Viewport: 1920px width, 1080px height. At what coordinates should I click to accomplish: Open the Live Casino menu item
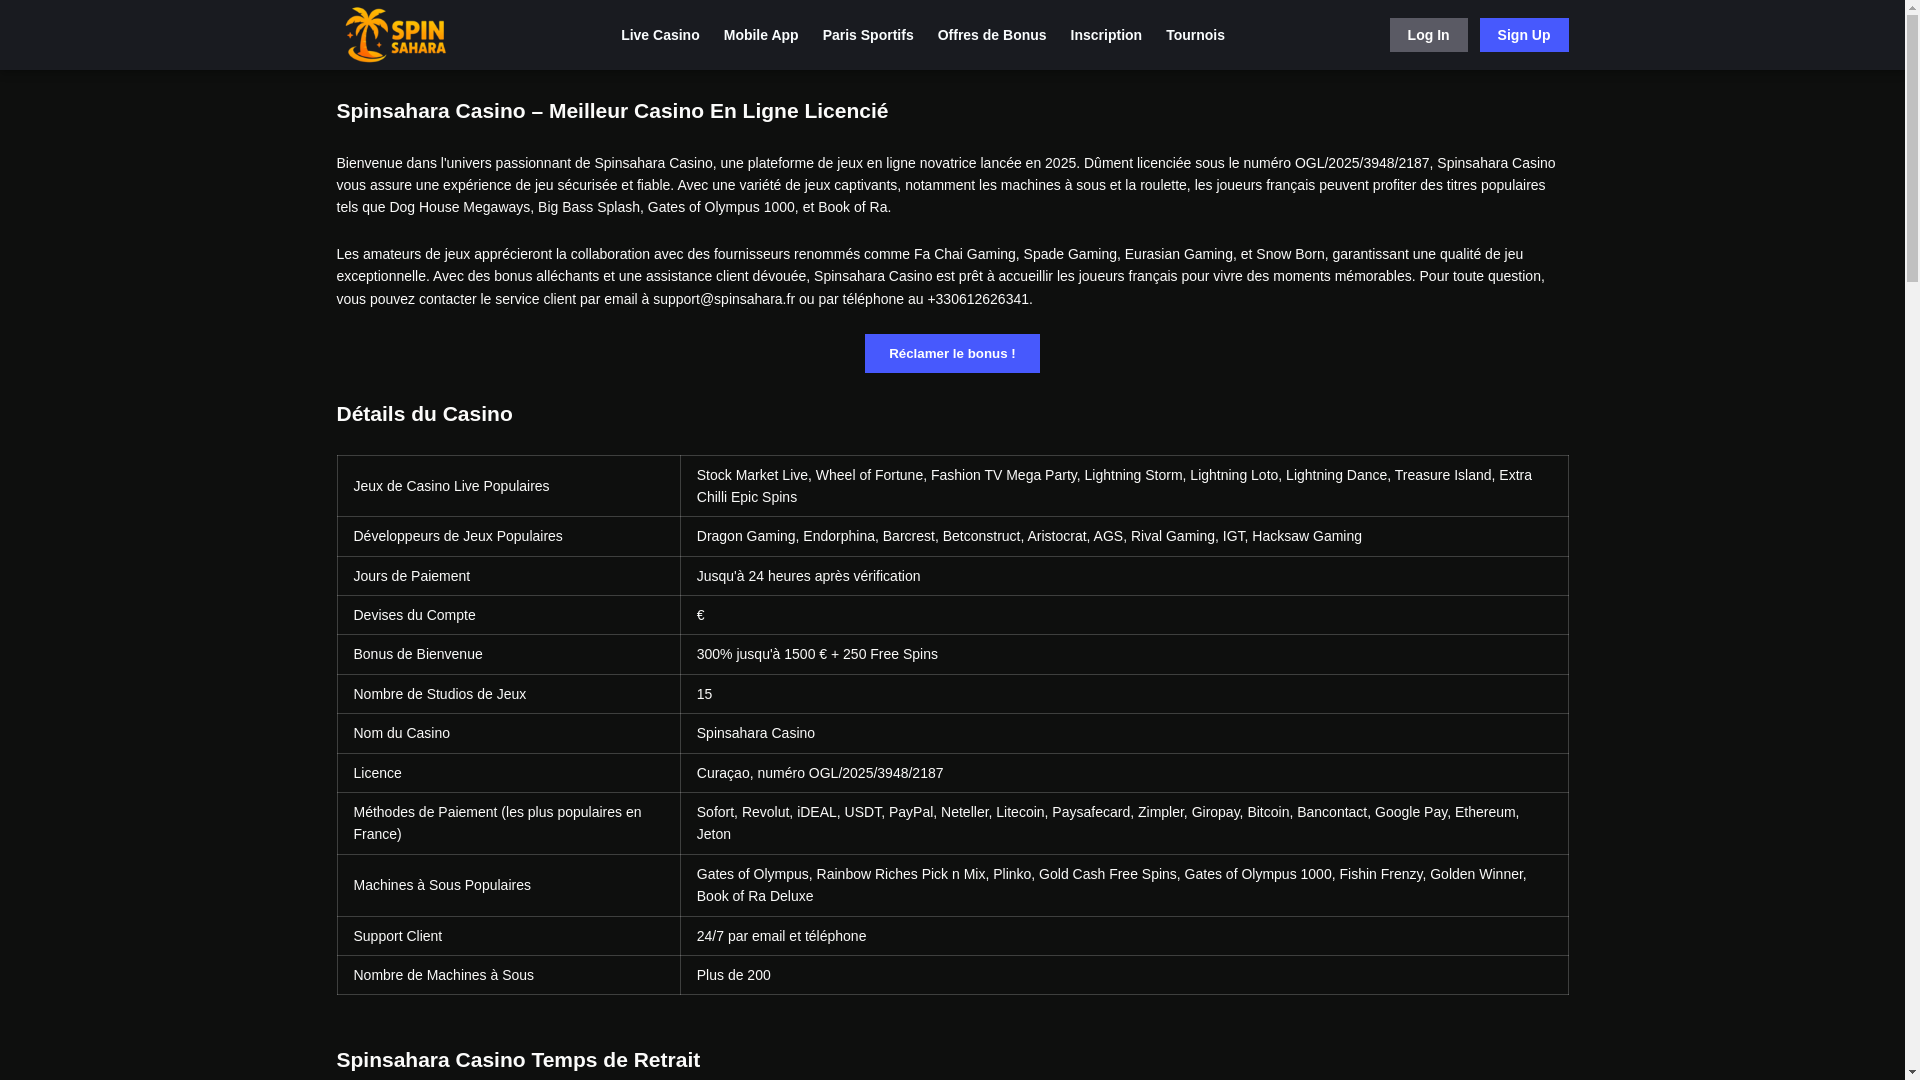tap(660, 35)
